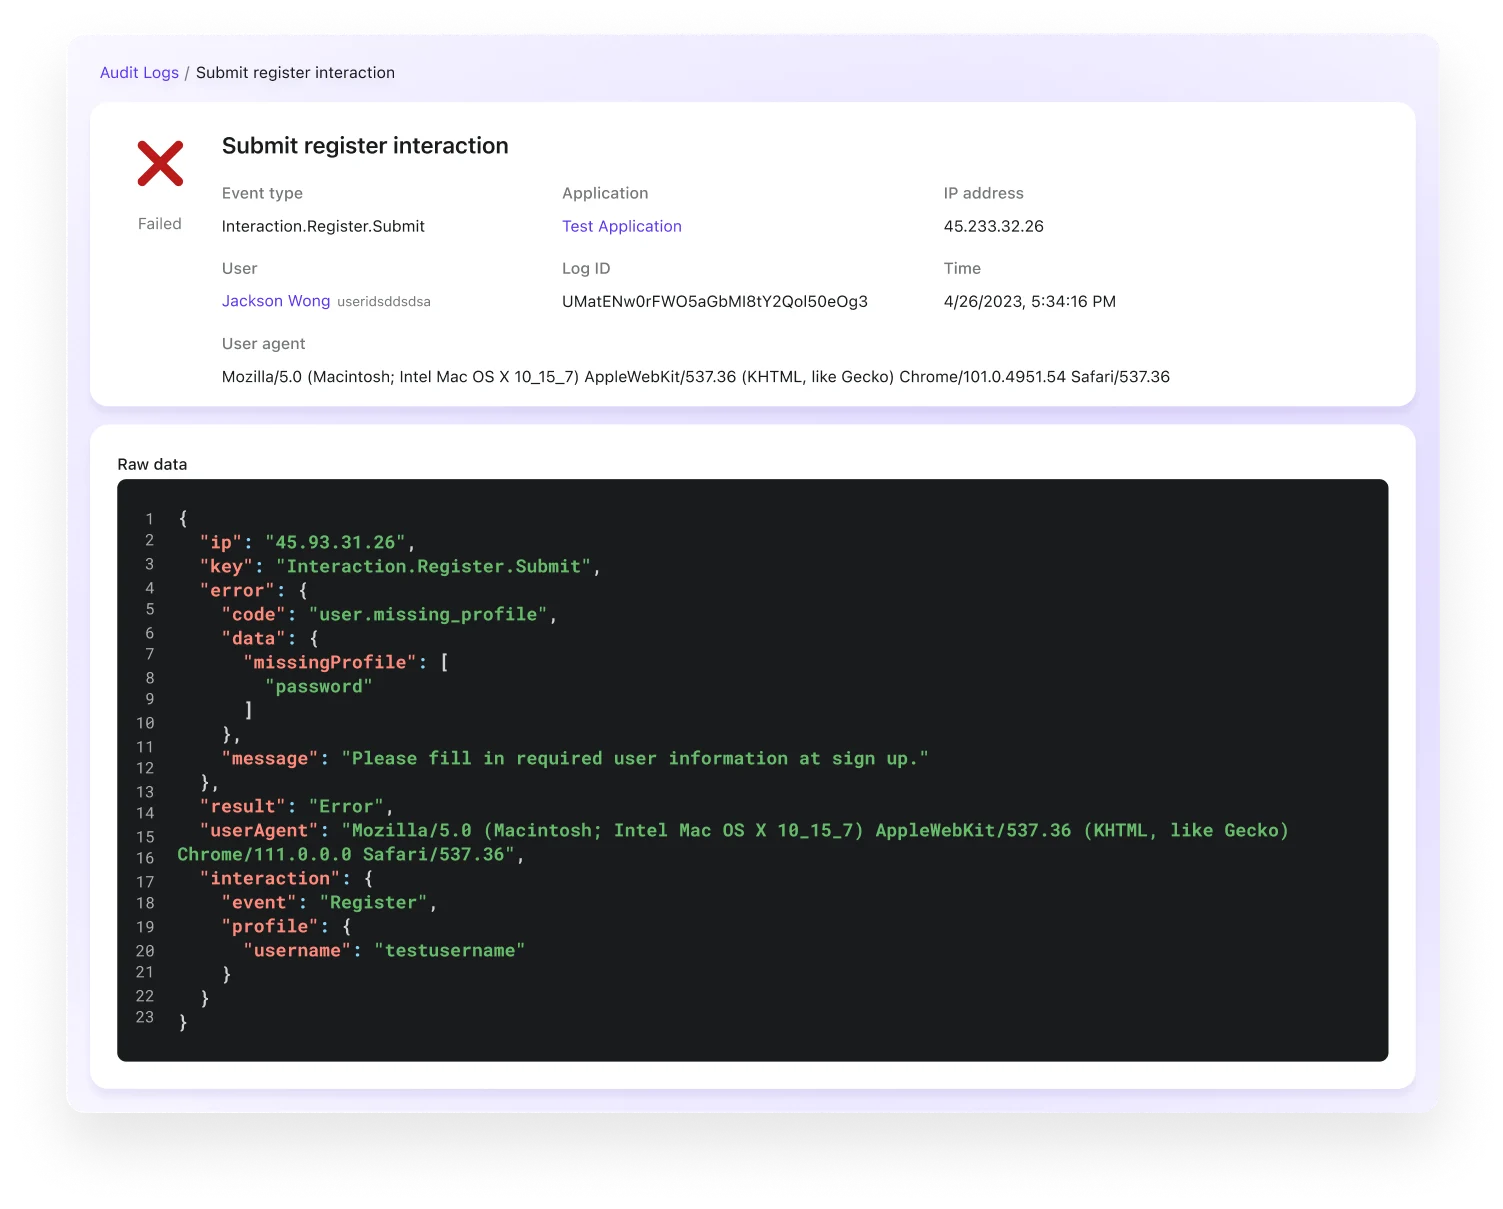Click the Raw data section label
This screenshot has width=1503, height=1209.
[x=152, y=464]
